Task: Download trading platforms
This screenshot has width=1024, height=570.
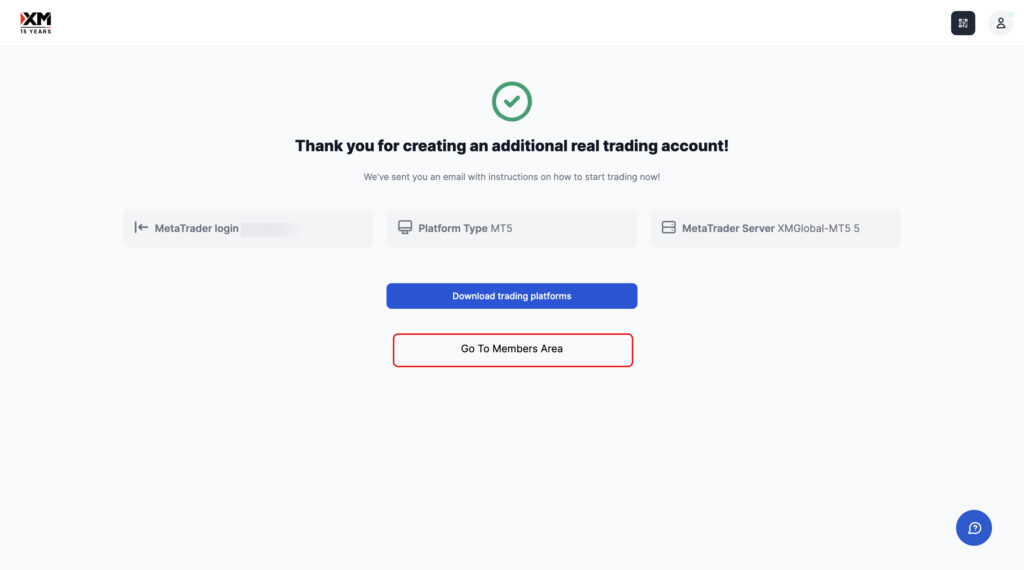Action: coord(511,296)
